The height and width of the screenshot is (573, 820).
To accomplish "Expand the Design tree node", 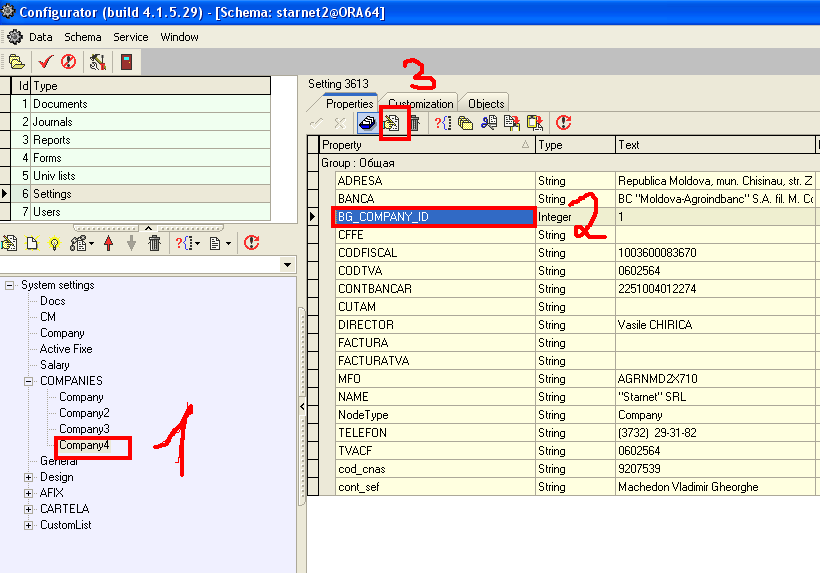I will point(29,477).
